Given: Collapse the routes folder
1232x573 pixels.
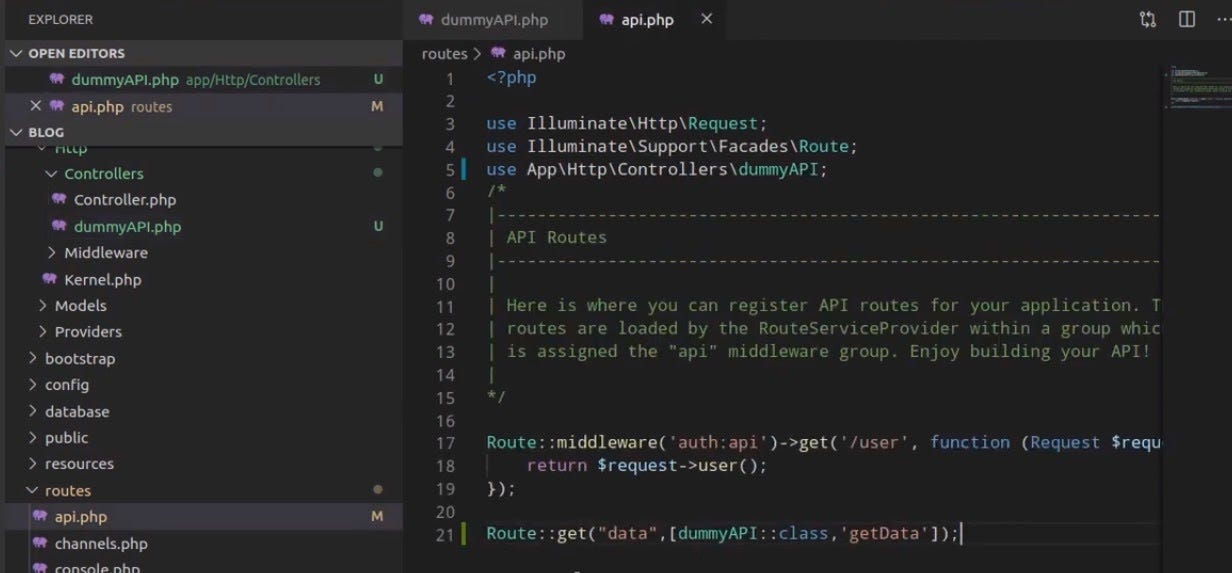Looking at the screenshot, I should (201, 491).
